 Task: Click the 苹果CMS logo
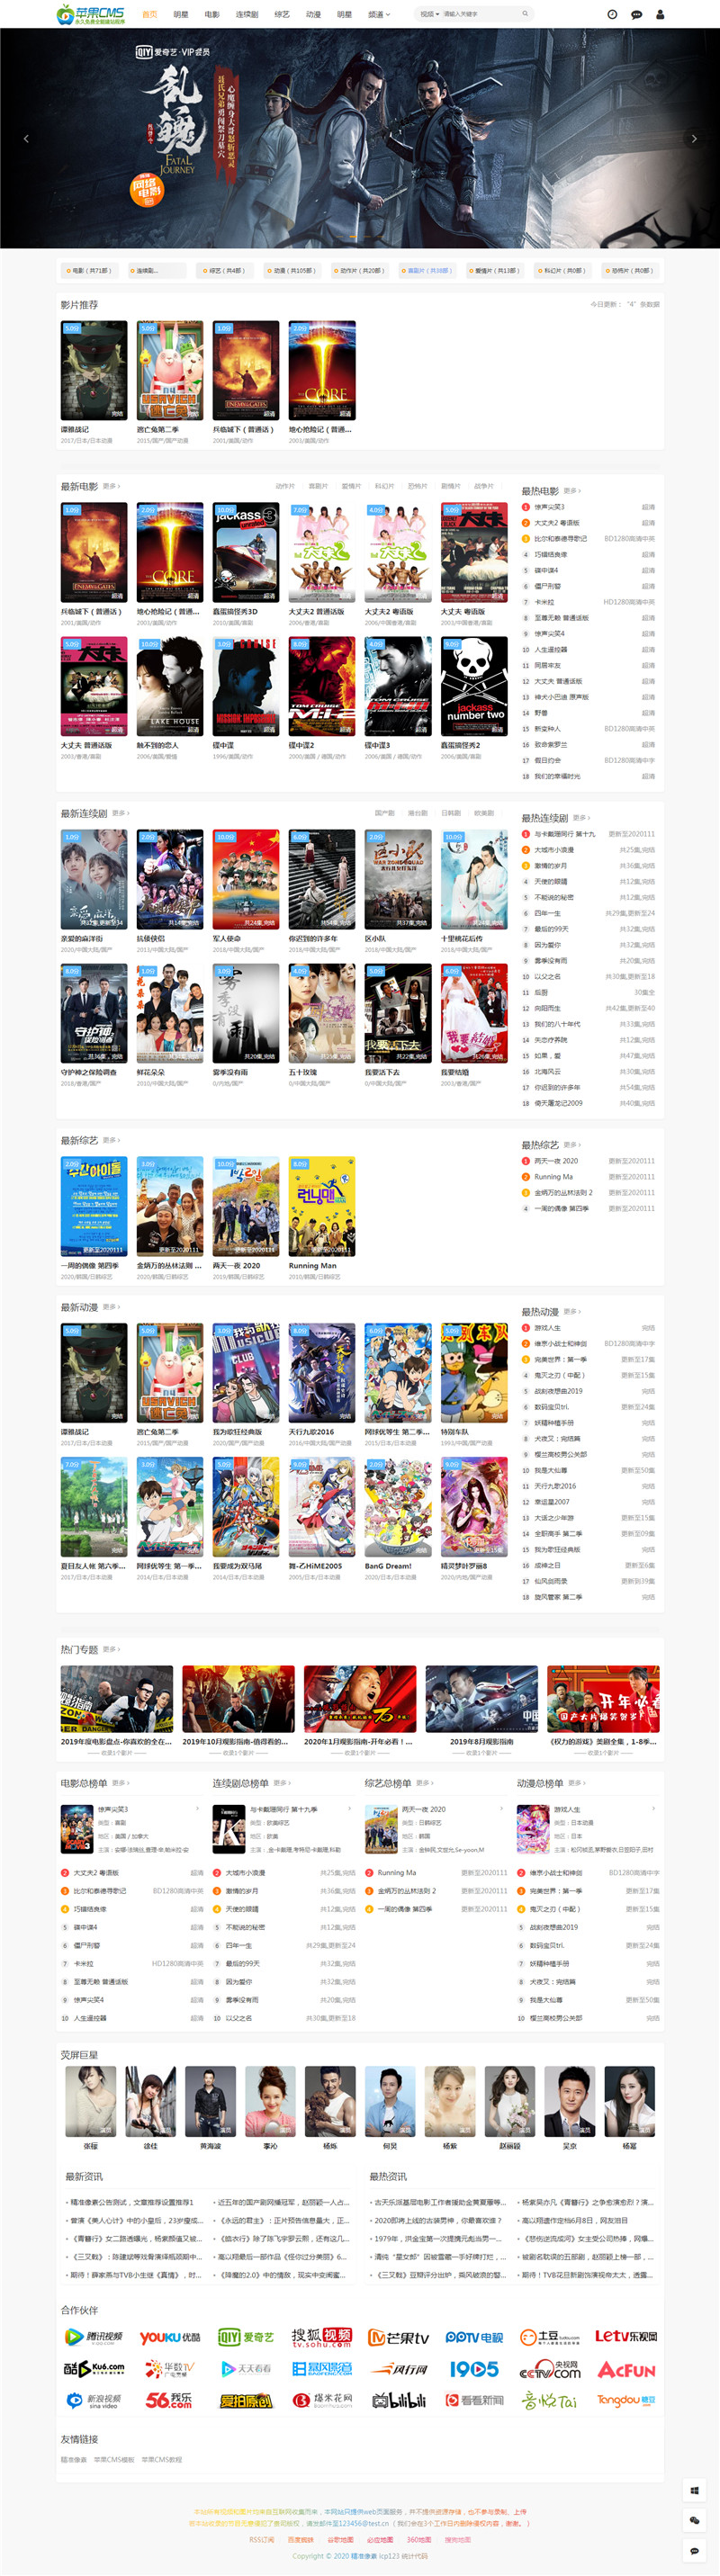[x=91, y=14]
